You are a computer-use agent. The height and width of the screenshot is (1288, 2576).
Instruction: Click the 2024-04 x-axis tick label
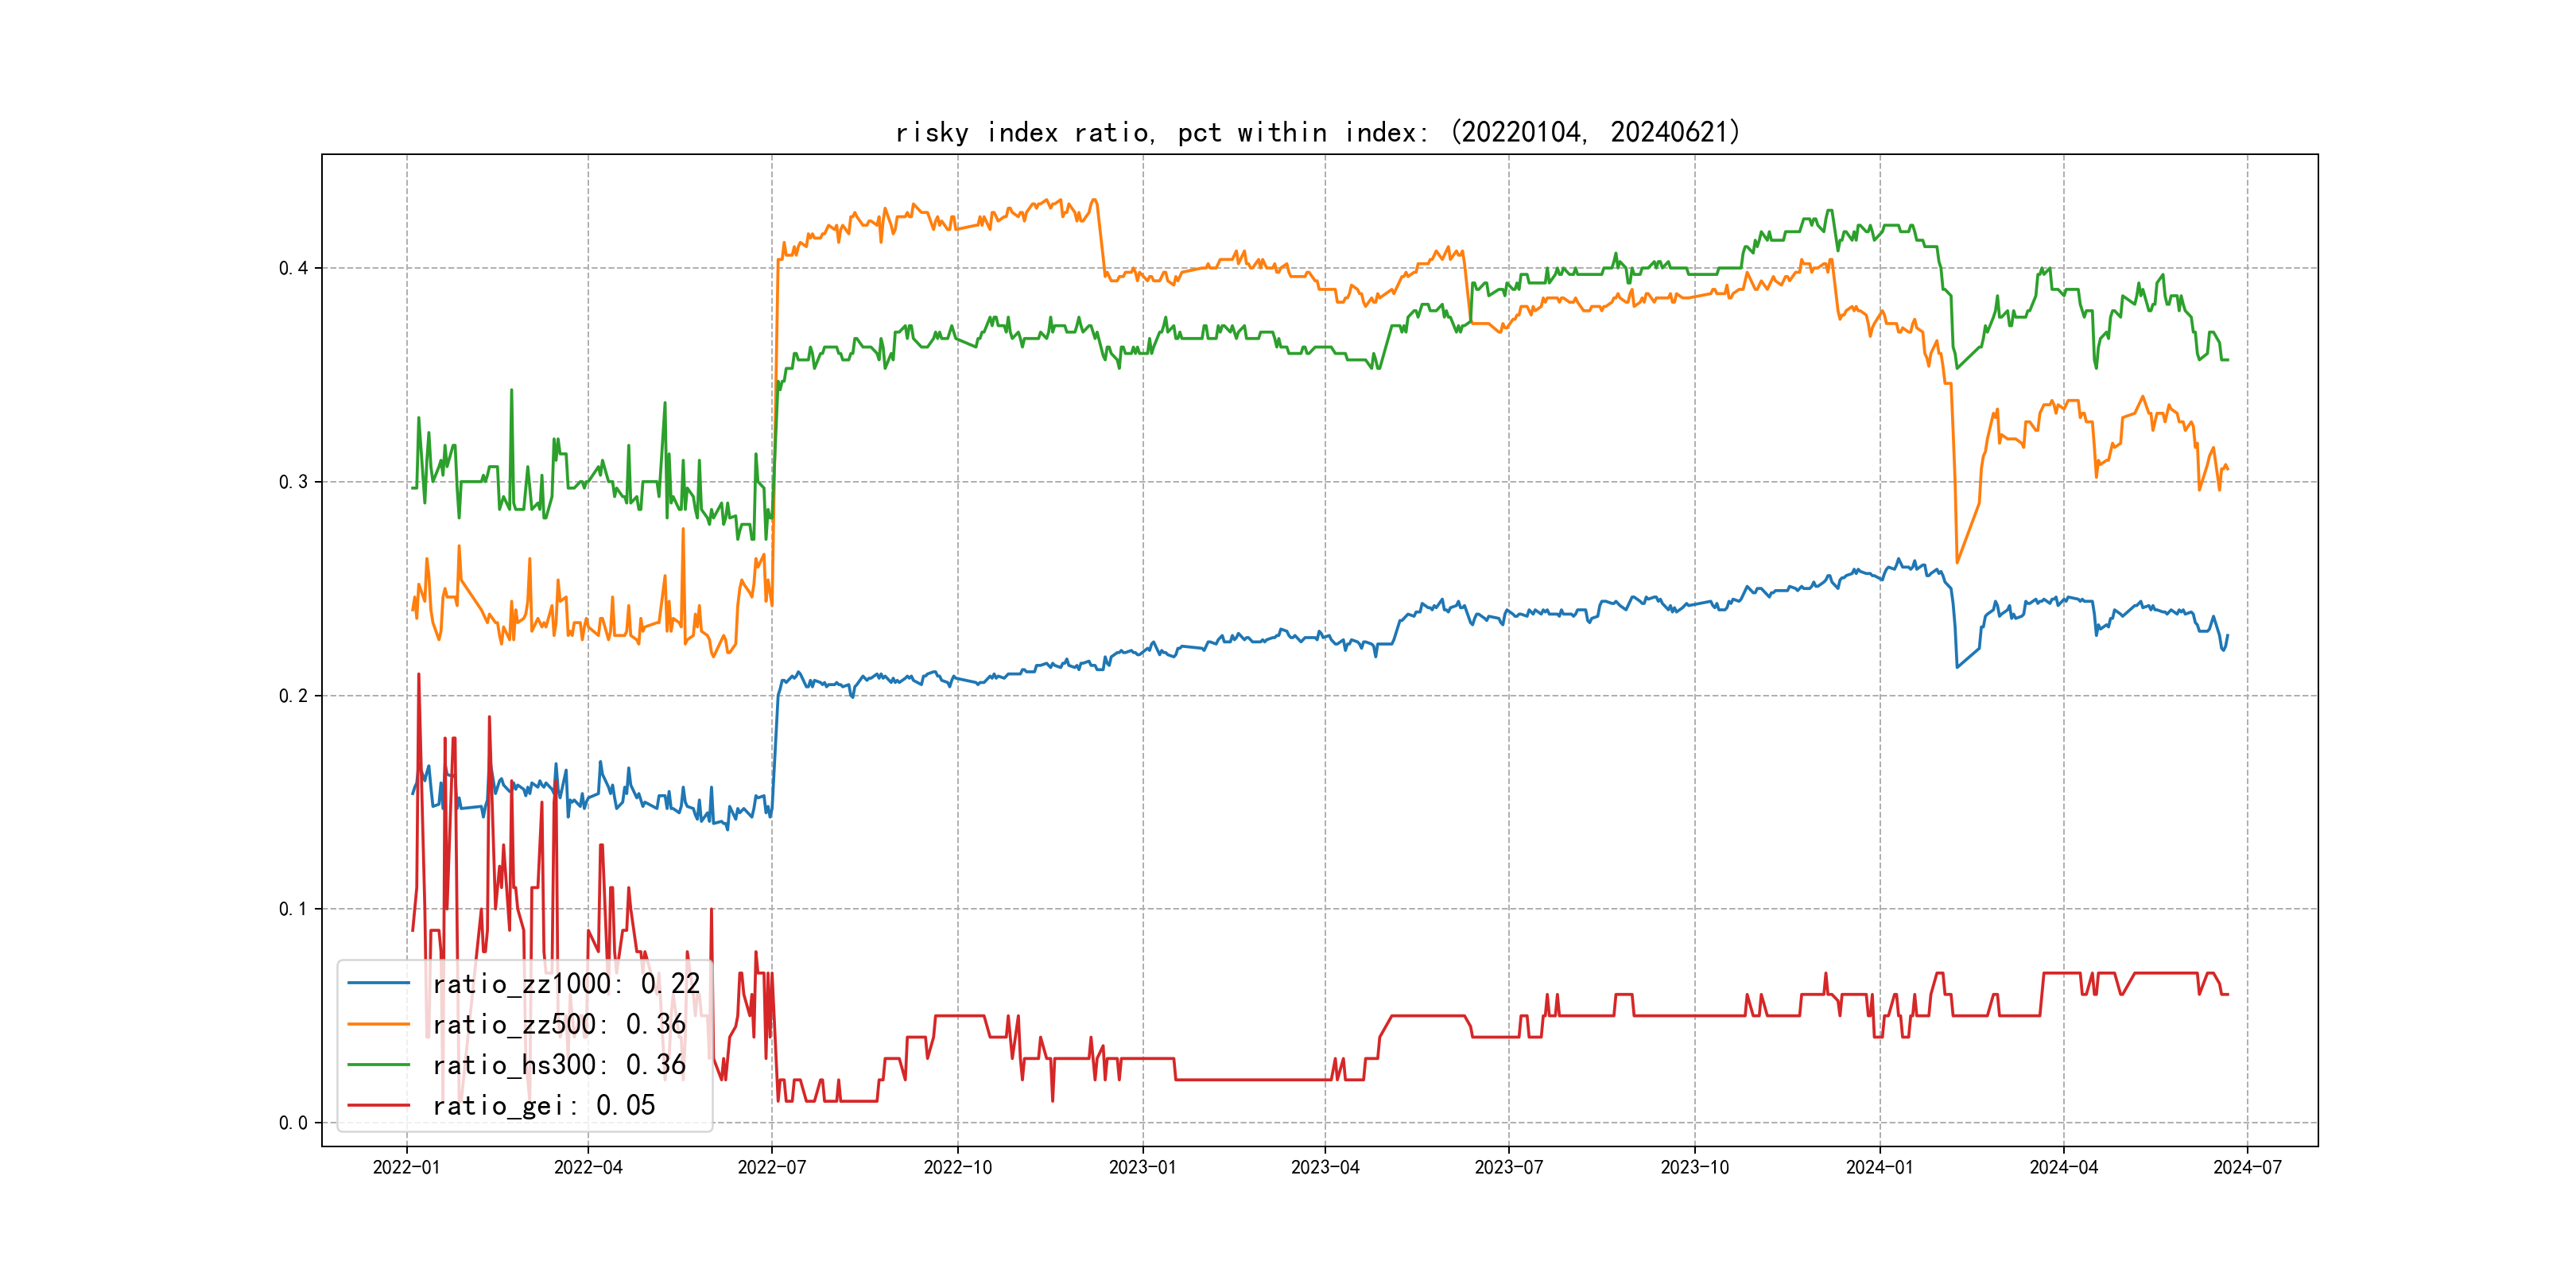(x=2063, y=1167)
